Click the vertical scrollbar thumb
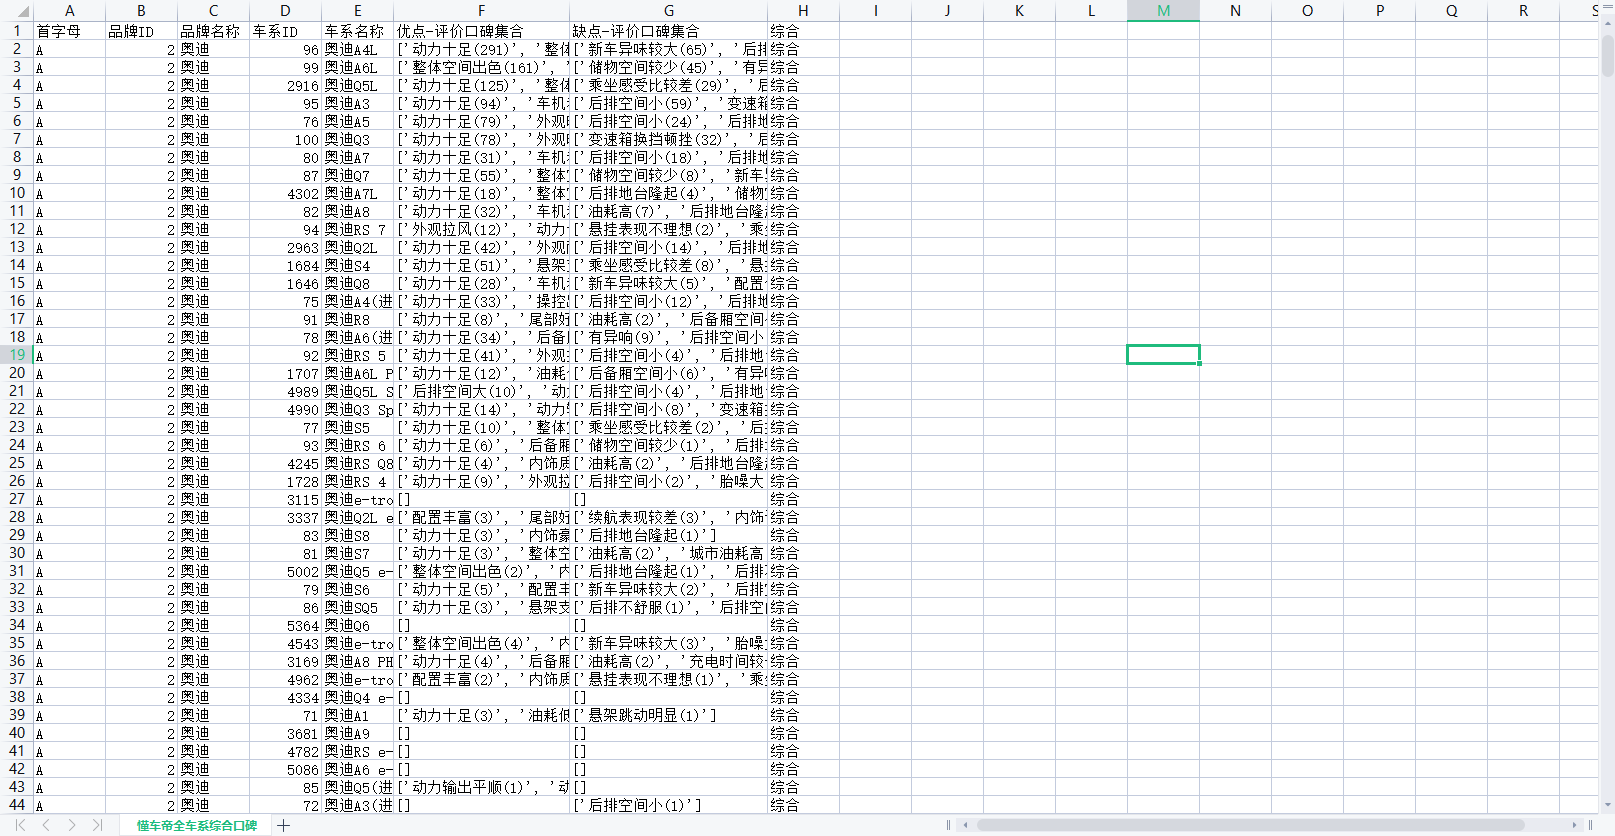Screen dimensions: 1615x836 [1607, 56]
